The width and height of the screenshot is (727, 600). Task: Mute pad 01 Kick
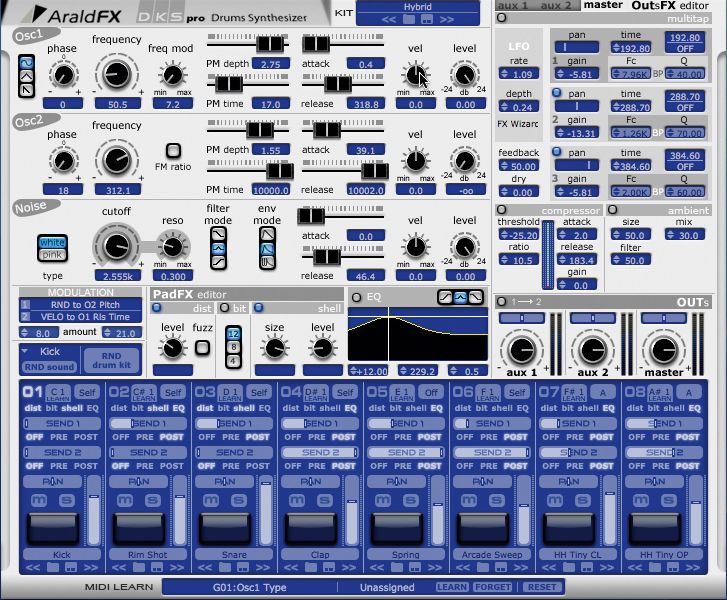[x=39, y=500]
